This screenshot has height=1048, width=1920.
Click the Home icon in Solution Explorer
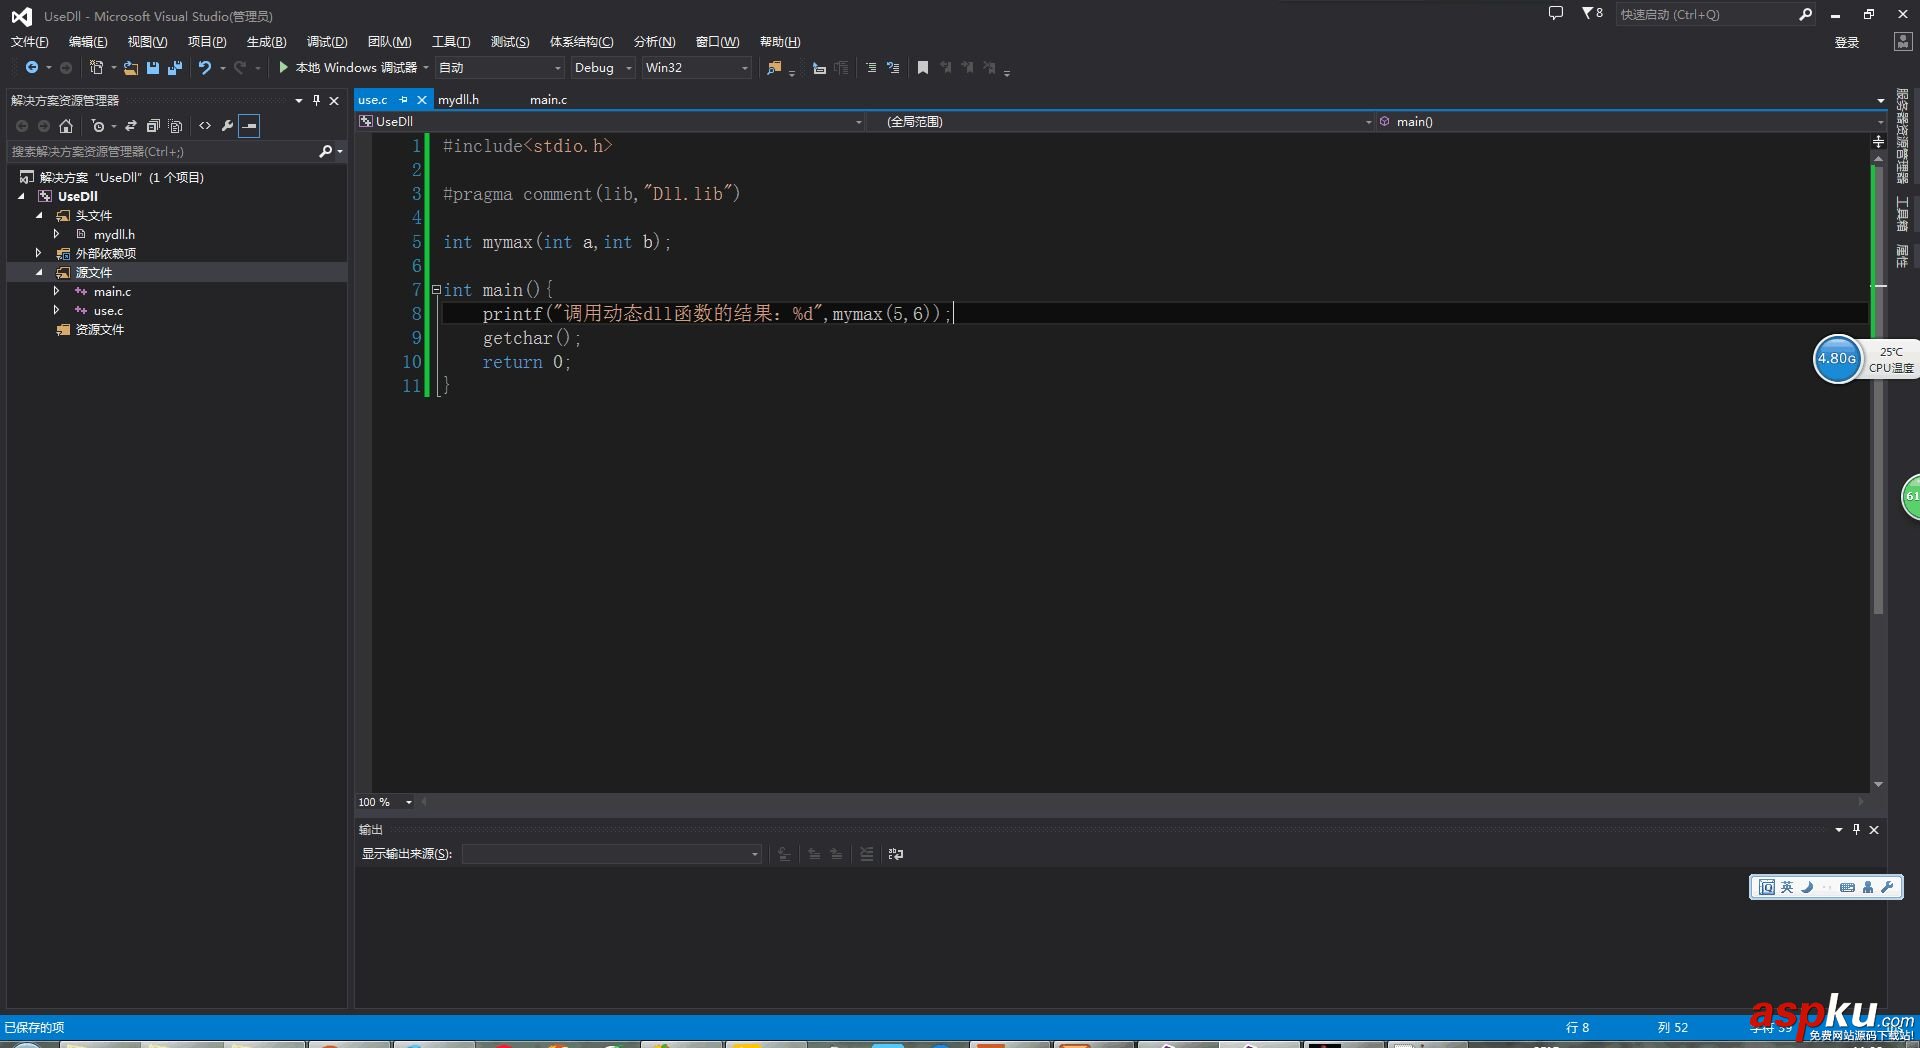[x=66, y=126]
